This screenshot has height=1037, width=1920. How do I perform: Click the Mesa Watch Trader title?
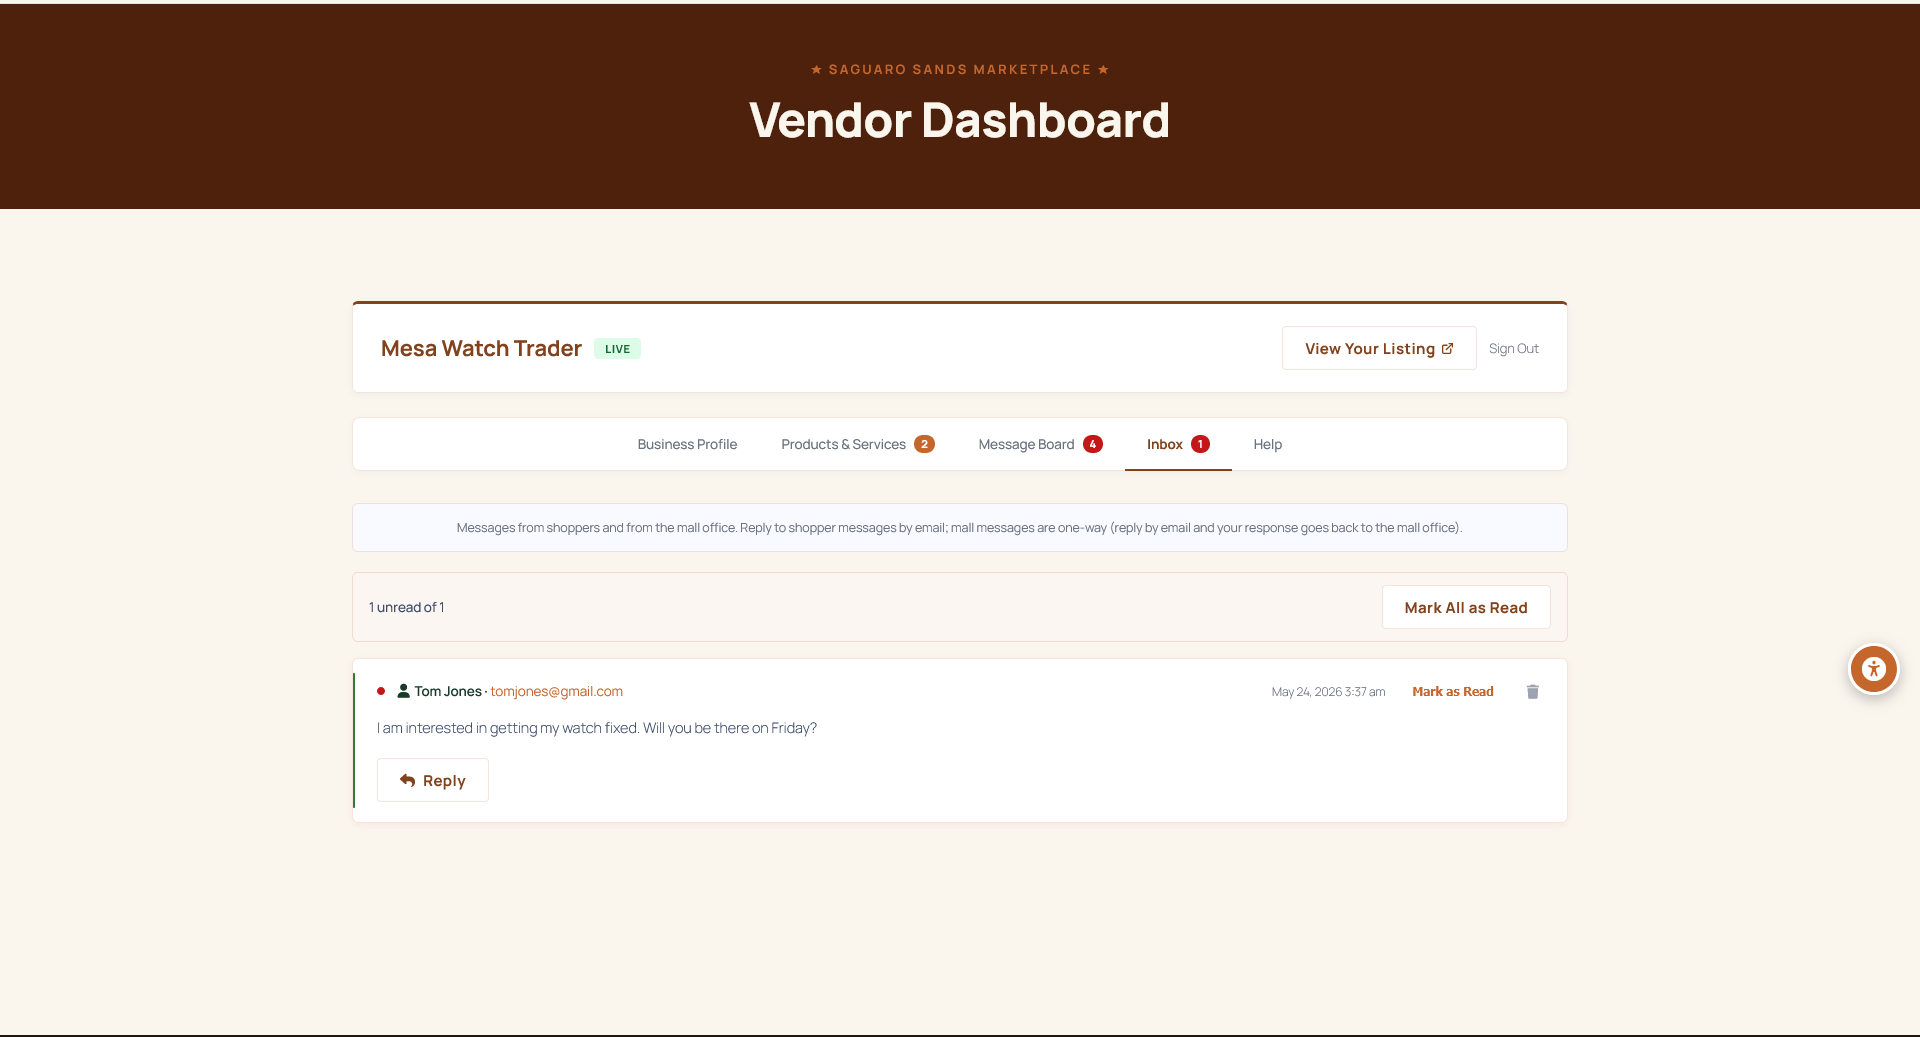pos(481,348)
